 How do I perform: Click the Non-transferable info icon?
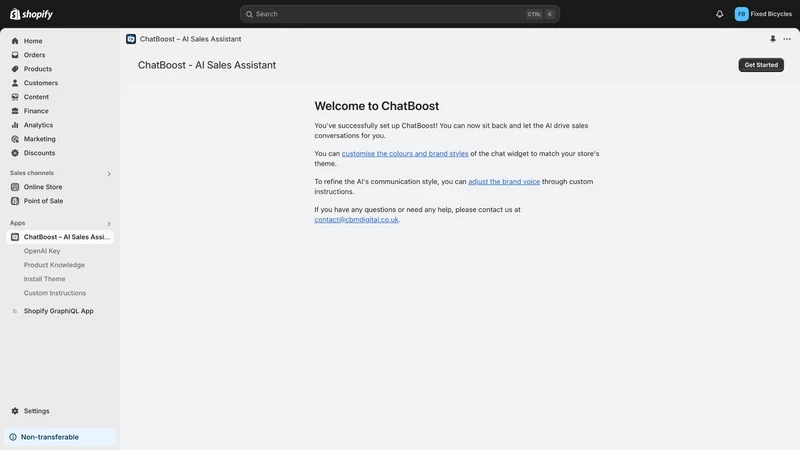point(13,437)
